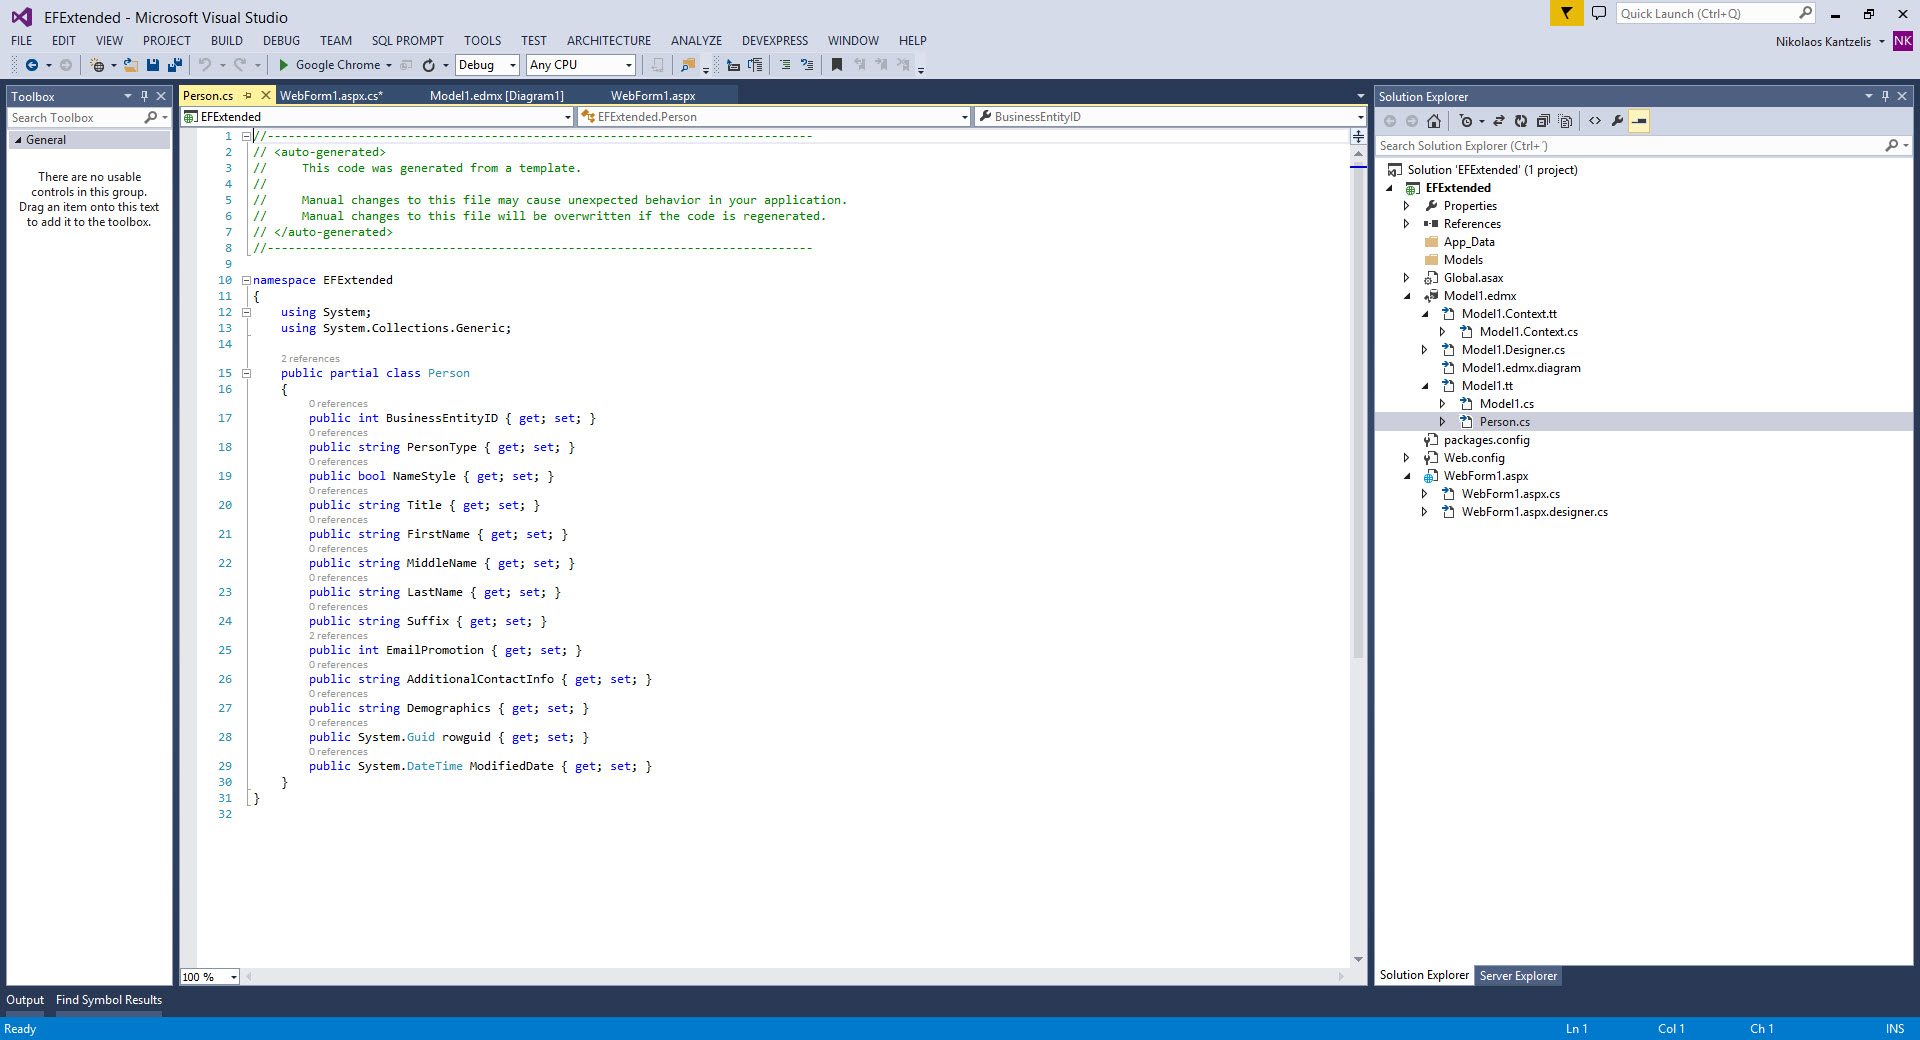Pin the Toolbox panel with auto-hide pin
This screenshot has height=1040, width=1920.
(x=144, y=96)
